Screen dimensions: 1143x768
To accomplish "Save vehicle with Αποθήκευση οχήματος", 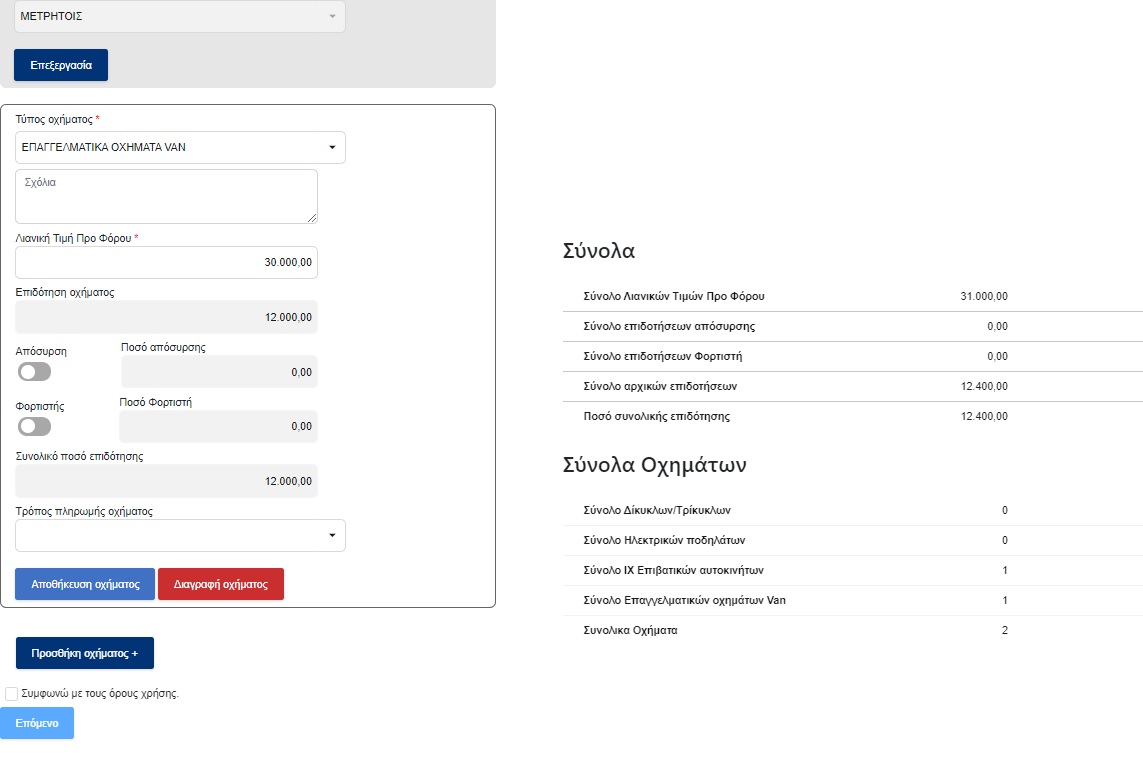I will coord(85,584).
